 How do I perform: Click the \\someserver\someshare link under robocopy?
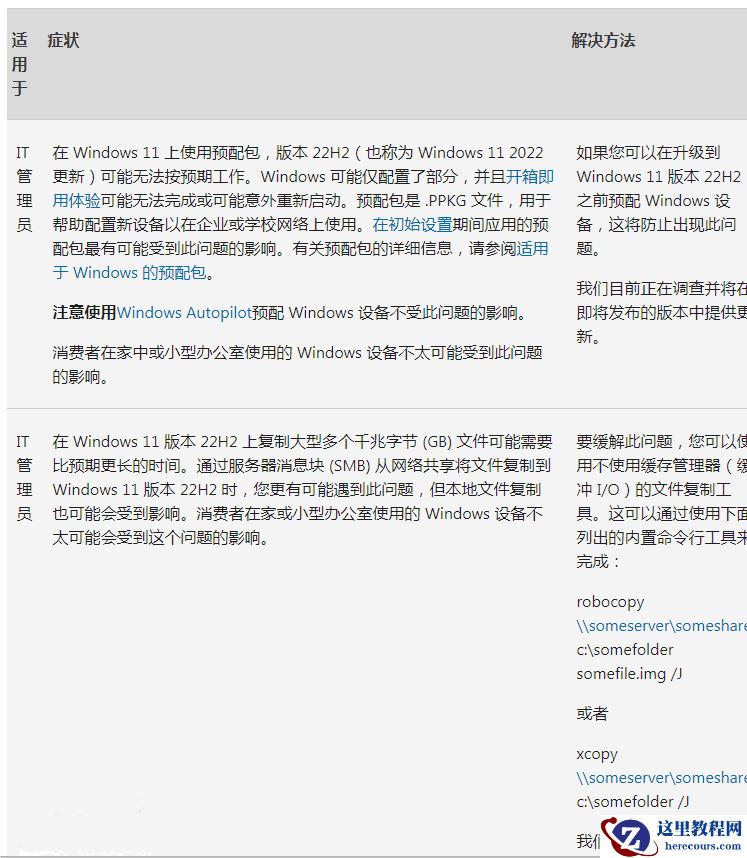tap(661, 626)
